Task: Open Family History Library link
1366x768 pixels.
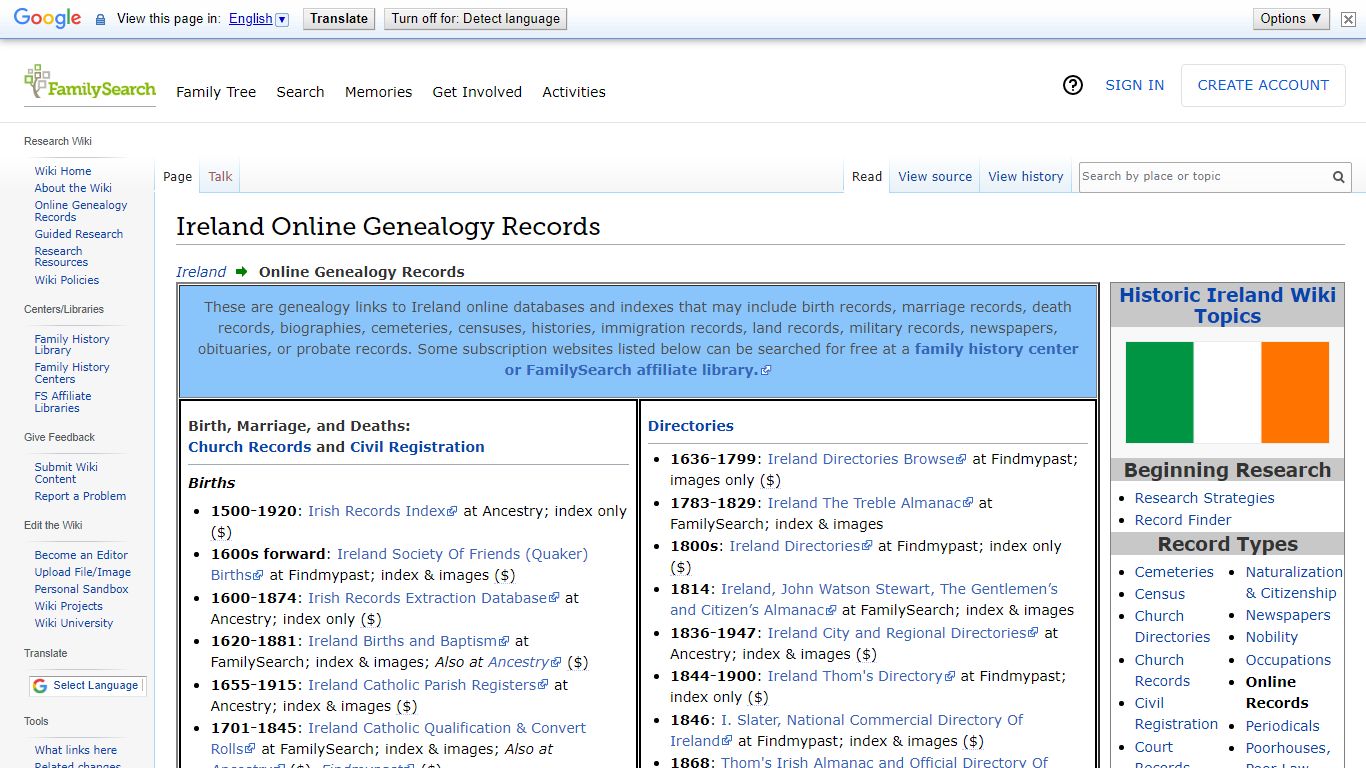Action: point(72,345)
